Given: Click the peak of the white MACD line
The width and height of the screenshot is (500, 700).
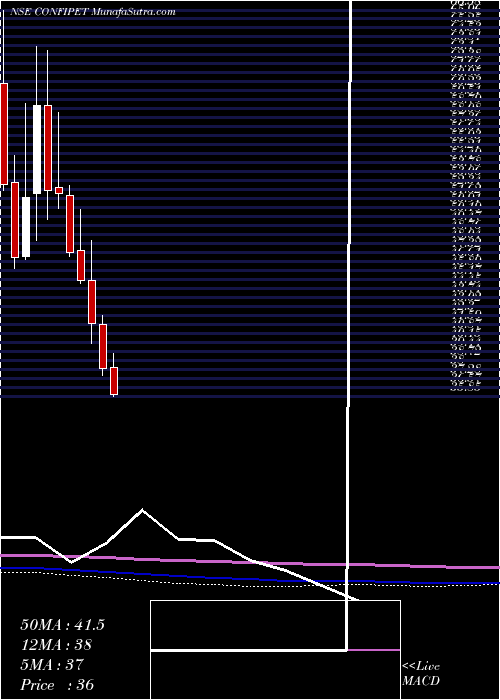Looking at the screenshot, I should (x=142, y=509).
